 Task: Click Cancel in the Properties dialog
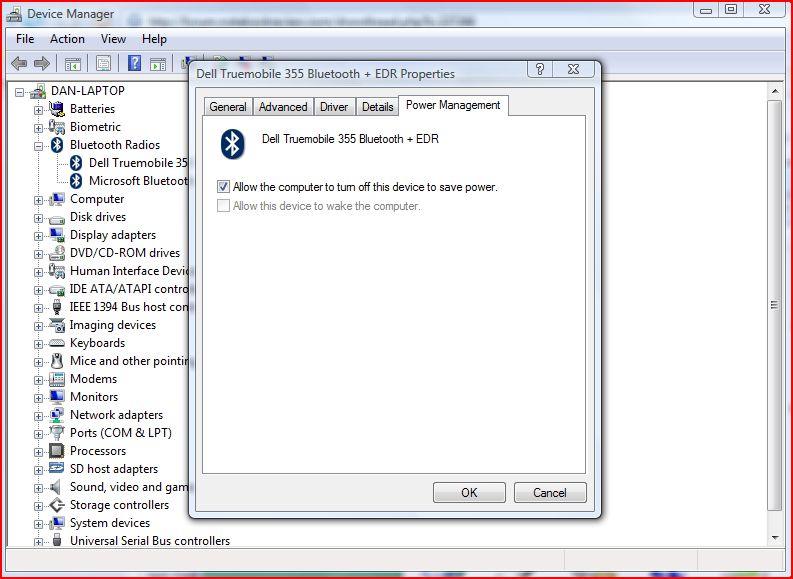(550, 493)
